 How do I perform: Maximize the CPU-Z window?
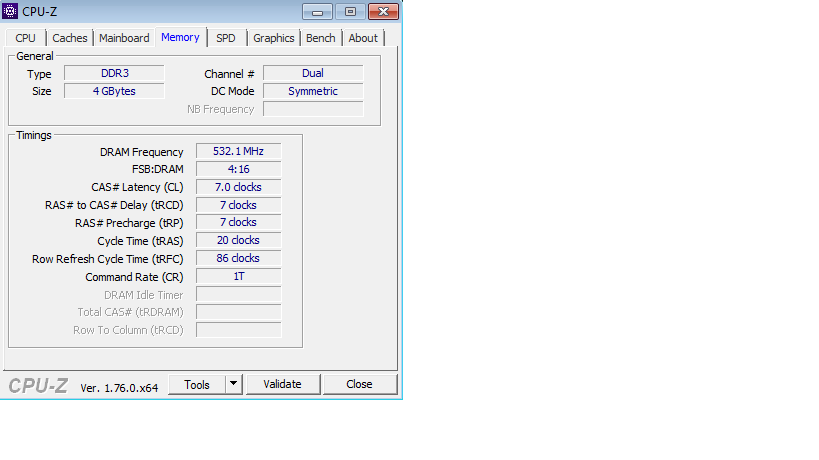coord(350,11)
